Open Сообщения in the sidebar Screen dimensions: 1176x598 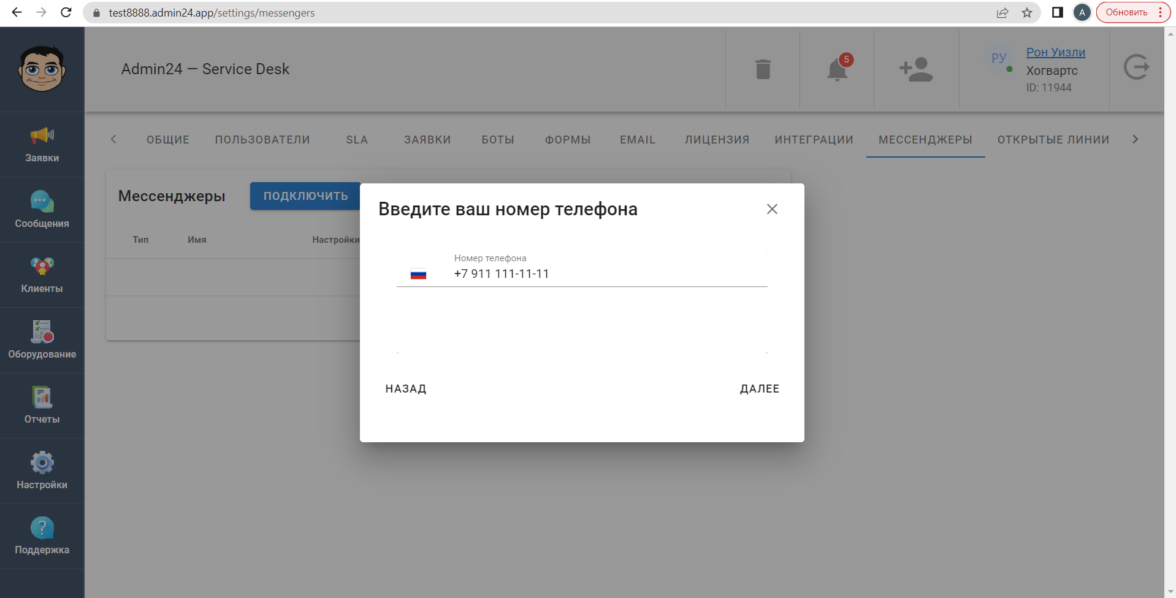point(42,209)
